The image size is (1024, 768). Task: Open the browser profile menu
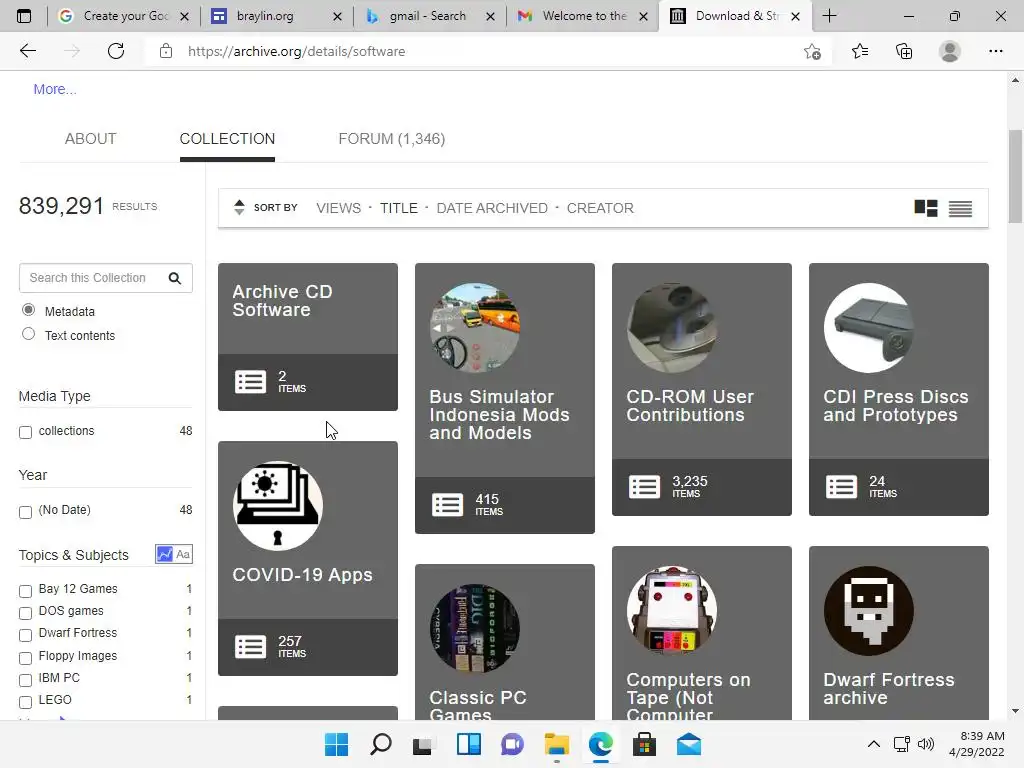click(x=950, y=51)
